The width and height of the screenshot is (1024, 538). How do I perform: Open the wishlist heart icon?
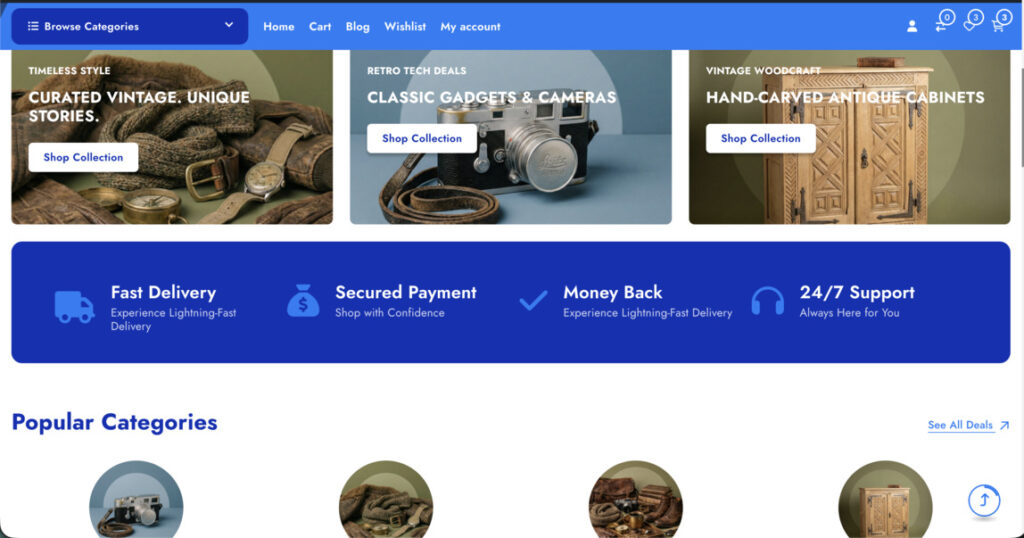972,22
